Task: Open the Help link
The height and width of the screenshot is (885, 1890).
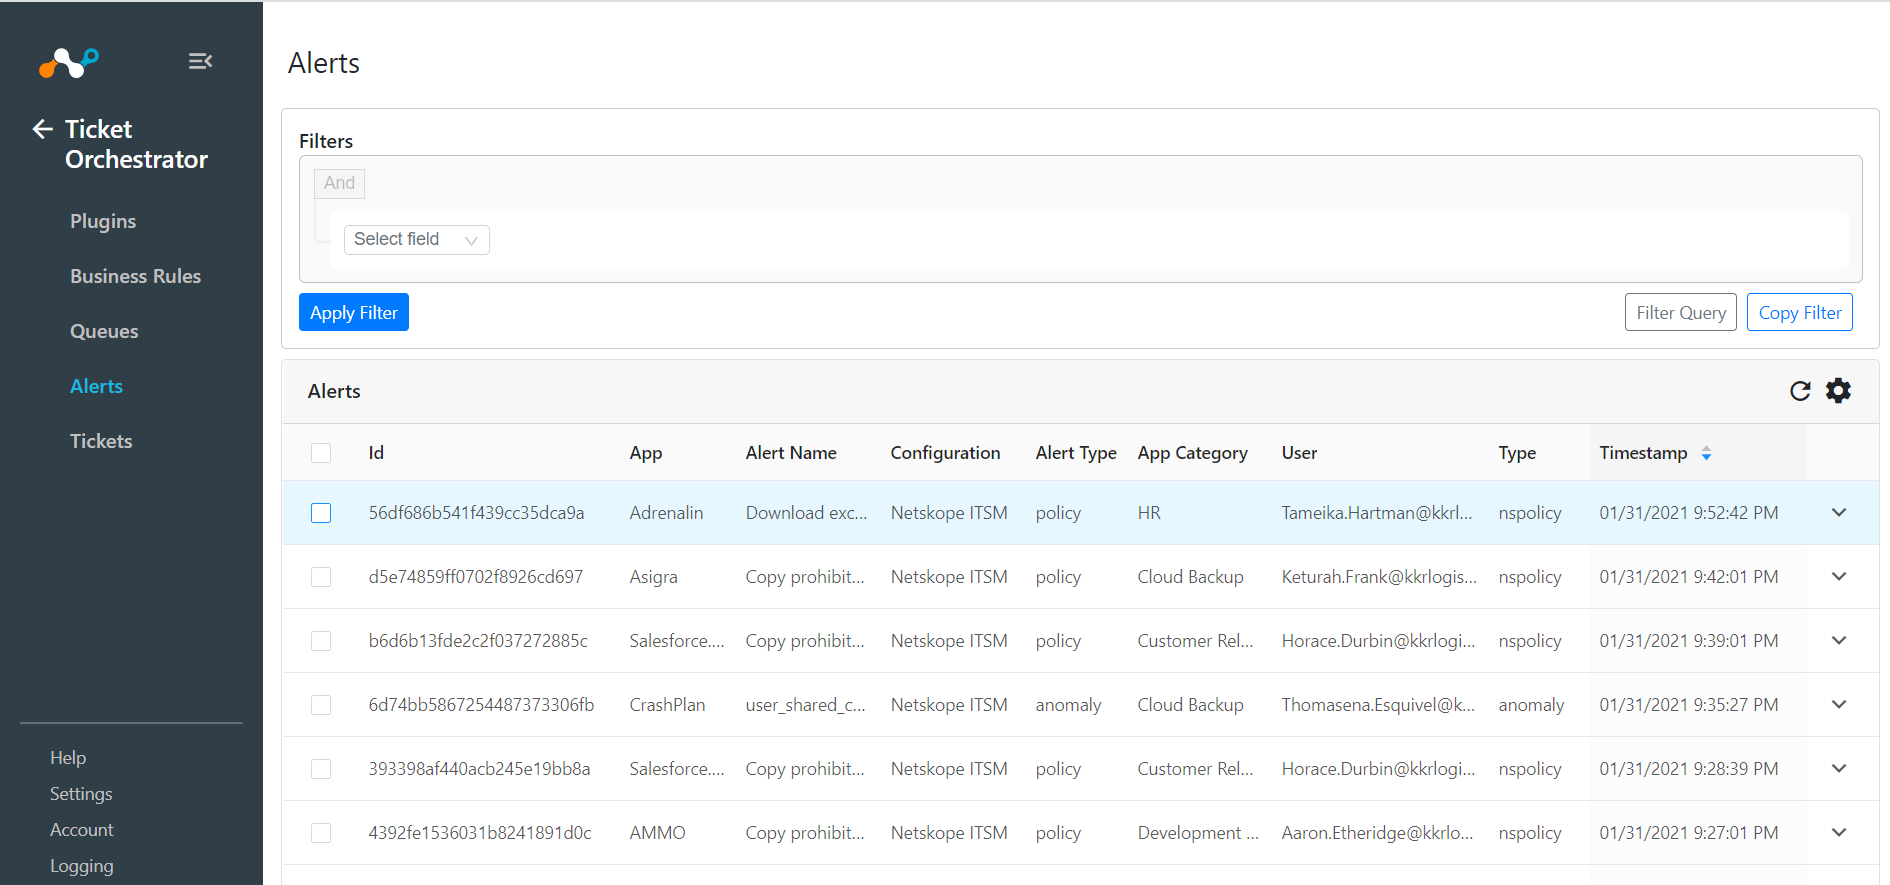Action: (x=68, y=758)
